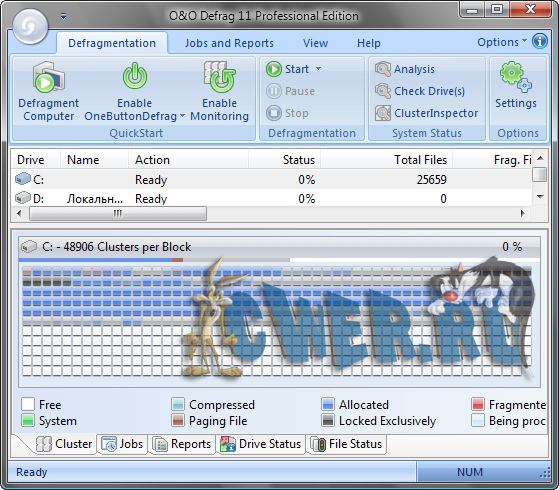Viewport: 559px width, 490px height.
Task: Switch to Jobs and Reports tab
Action: [229, 43]
